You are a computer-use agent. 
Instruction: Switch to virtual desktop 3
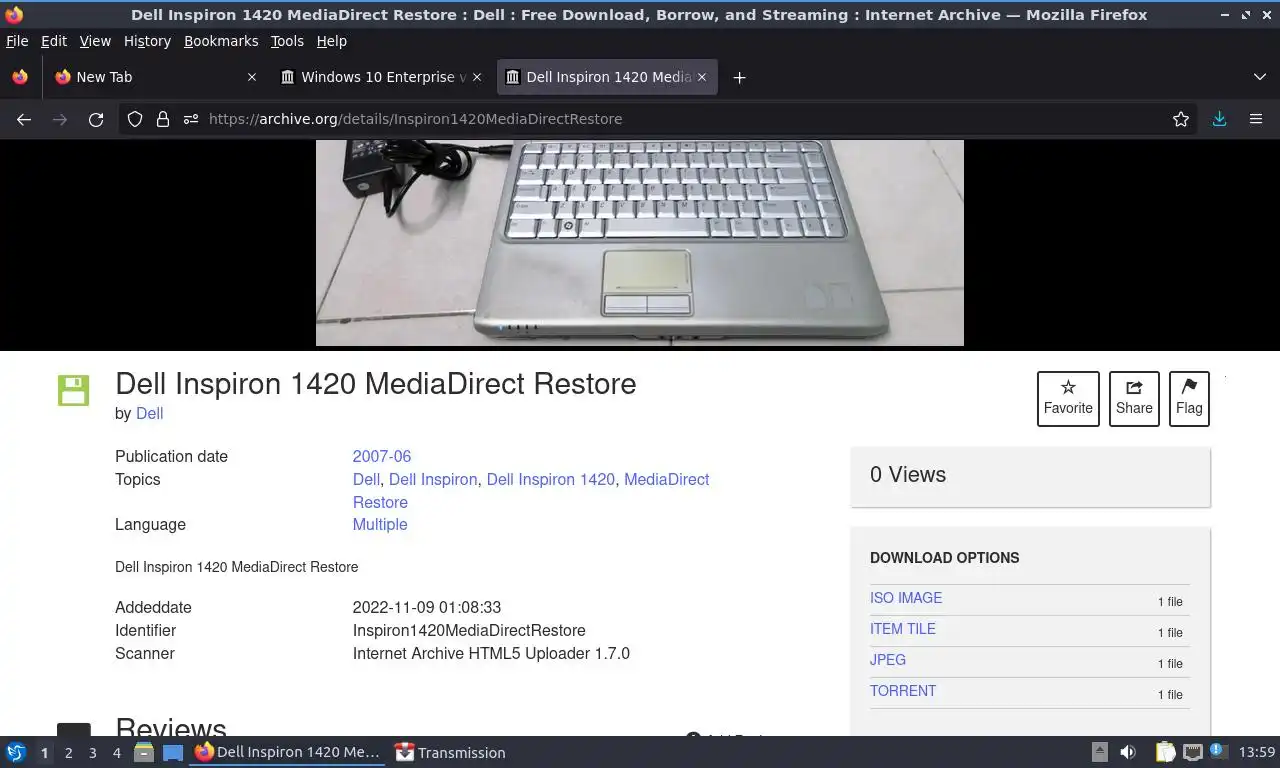[92, 752]
